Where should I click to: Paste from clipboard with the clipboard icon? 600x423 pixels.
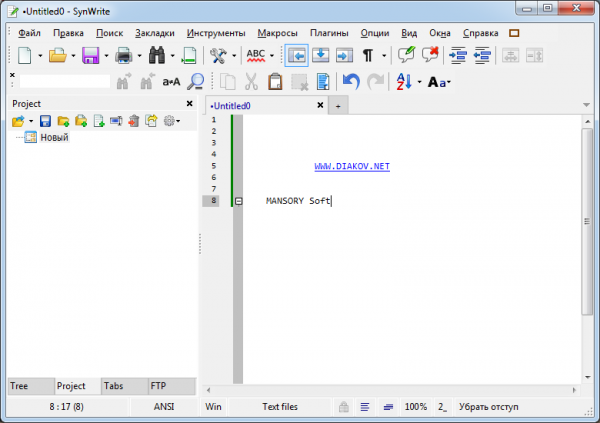pyautogui.click(x=275, y=82)
